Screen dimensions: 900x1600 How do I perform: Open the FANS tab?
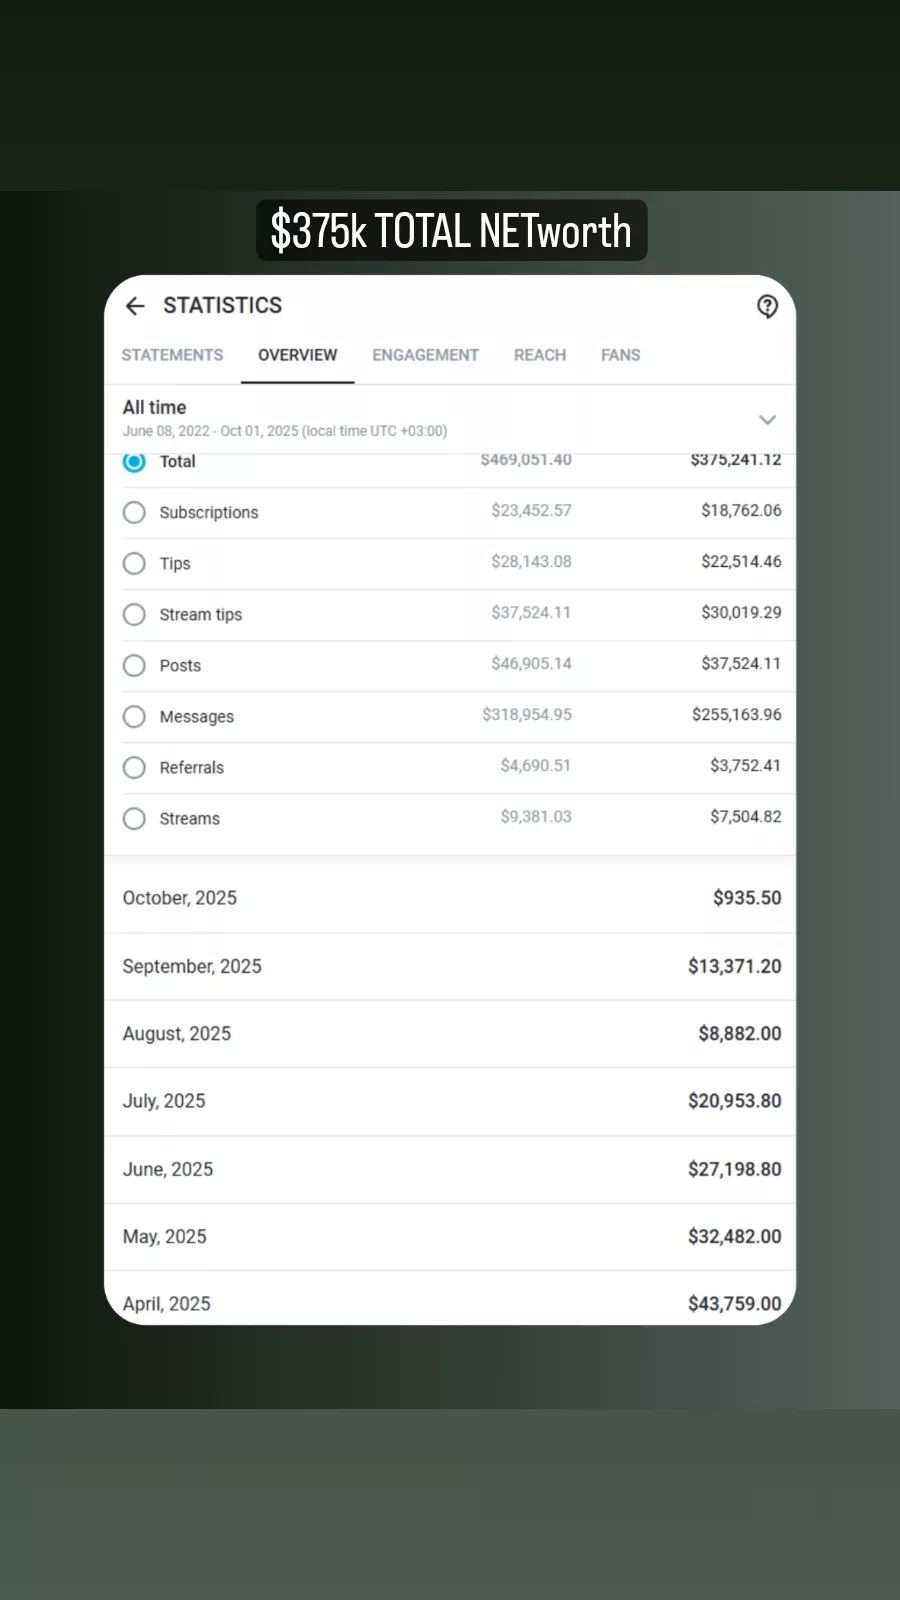coord(620,355)
